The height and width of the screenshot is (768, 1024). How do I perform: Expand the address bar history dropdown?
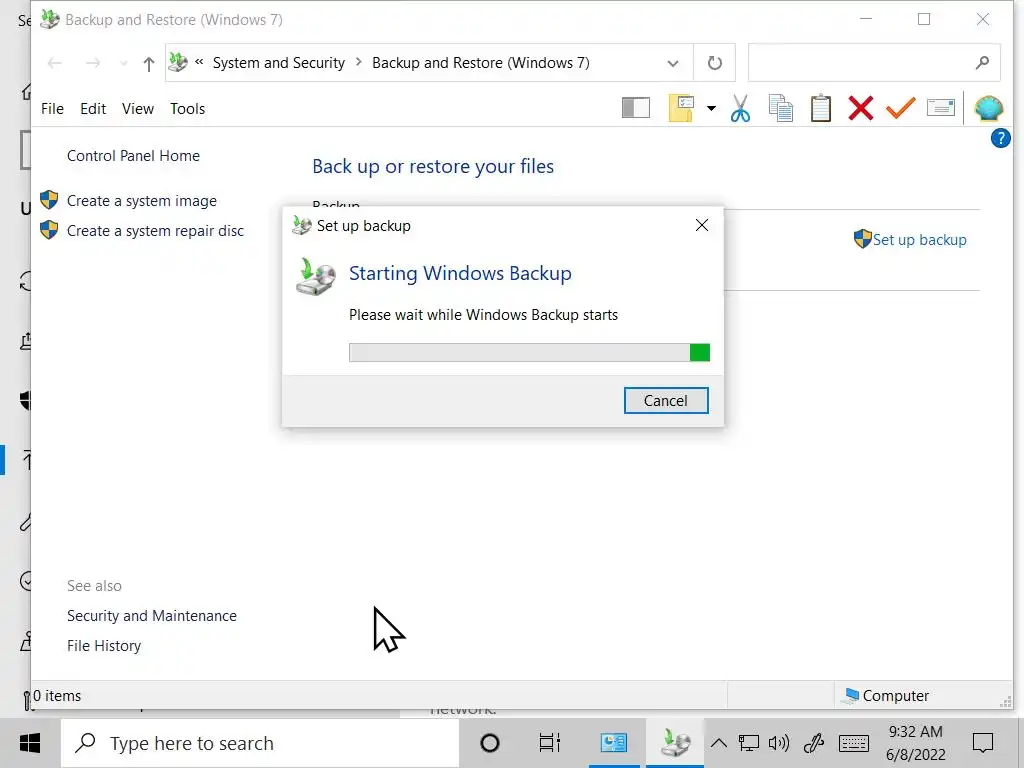point(673,63)
